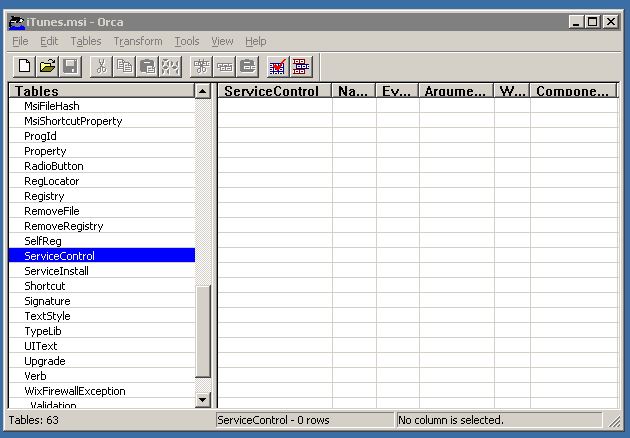Open the View menu
Viewport: 630px width, 438px height.
click(222, 41)
